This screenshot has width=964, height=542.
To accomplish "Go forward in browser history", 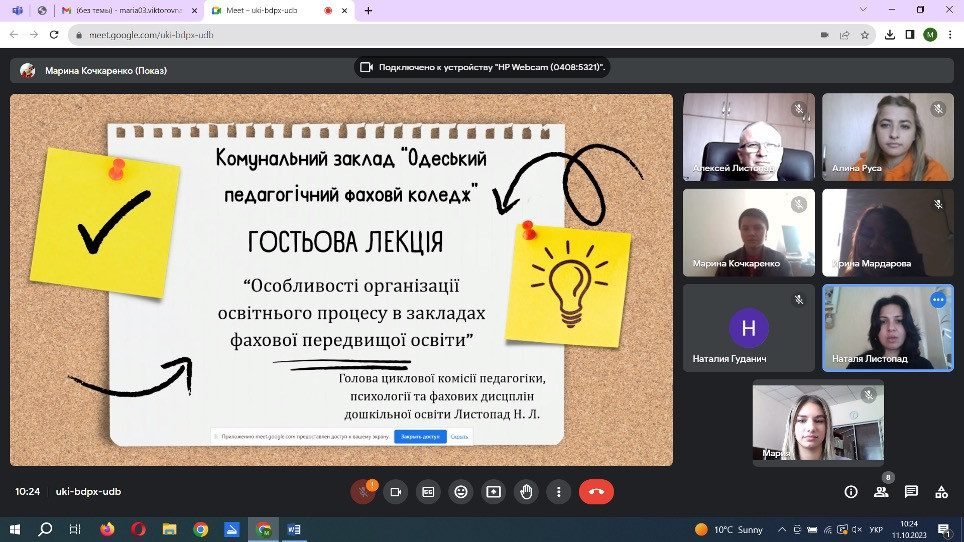I will coord(34,35).
